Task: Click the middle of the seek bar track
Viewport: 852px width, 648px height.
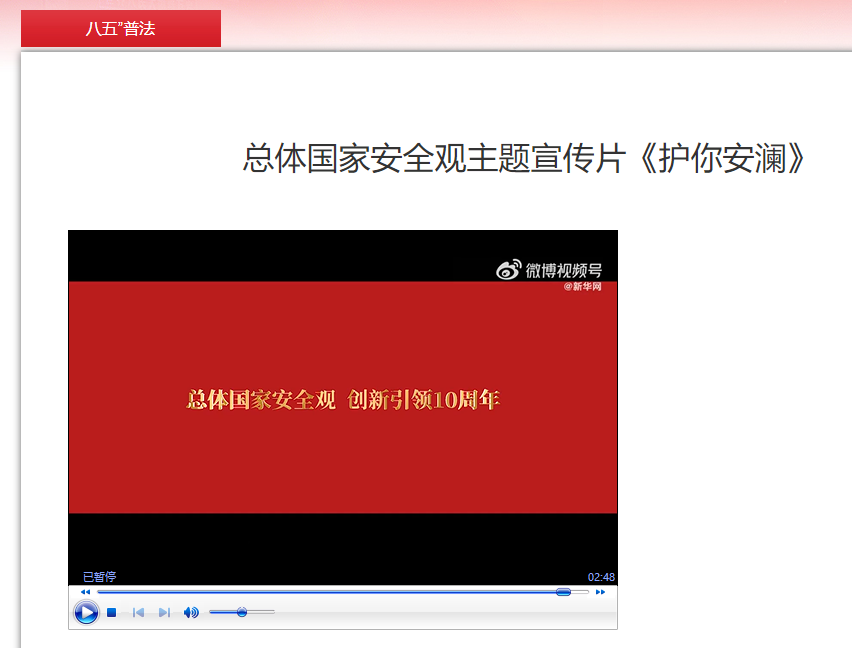Action: pos(343,592)
